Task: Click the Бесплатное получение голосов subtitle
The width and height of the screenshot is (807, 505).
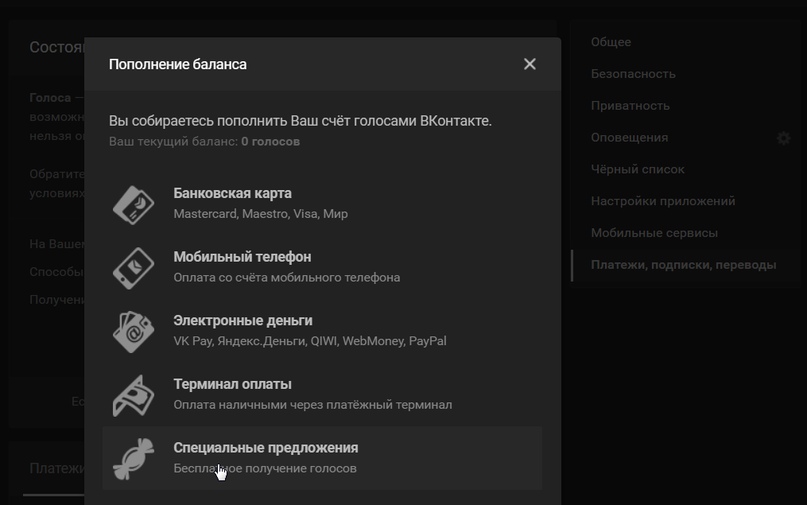Action: (265, 468)
